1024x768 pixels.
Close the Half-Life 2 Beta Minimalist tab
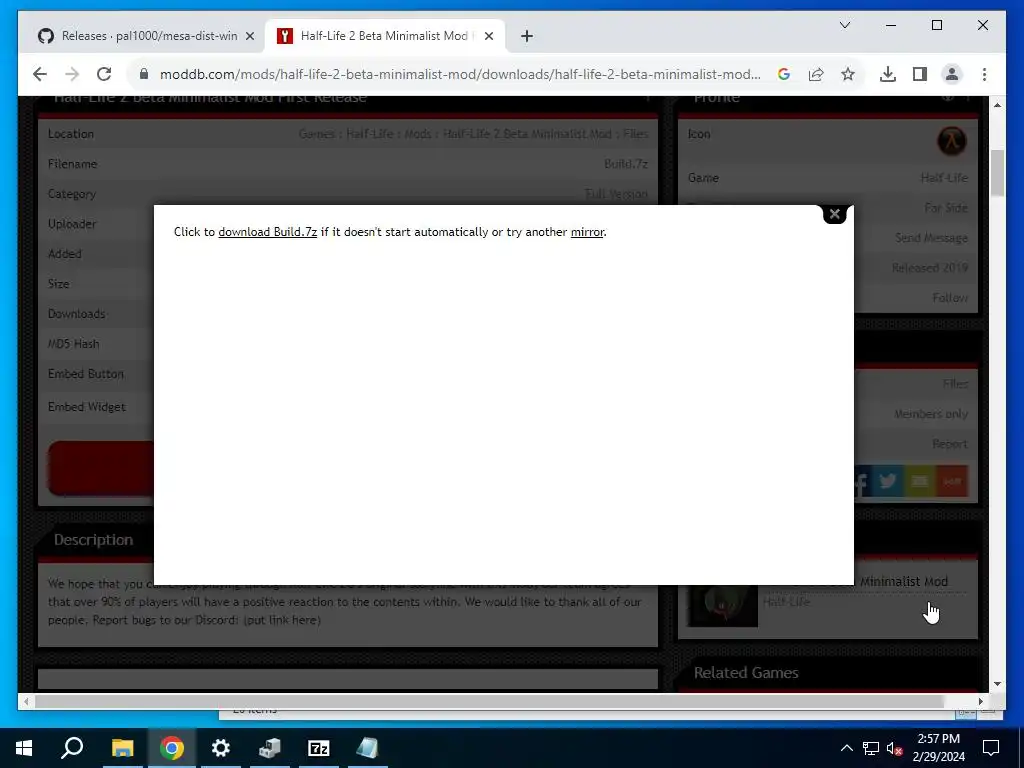pyautogui.click(x=488, y=36)
